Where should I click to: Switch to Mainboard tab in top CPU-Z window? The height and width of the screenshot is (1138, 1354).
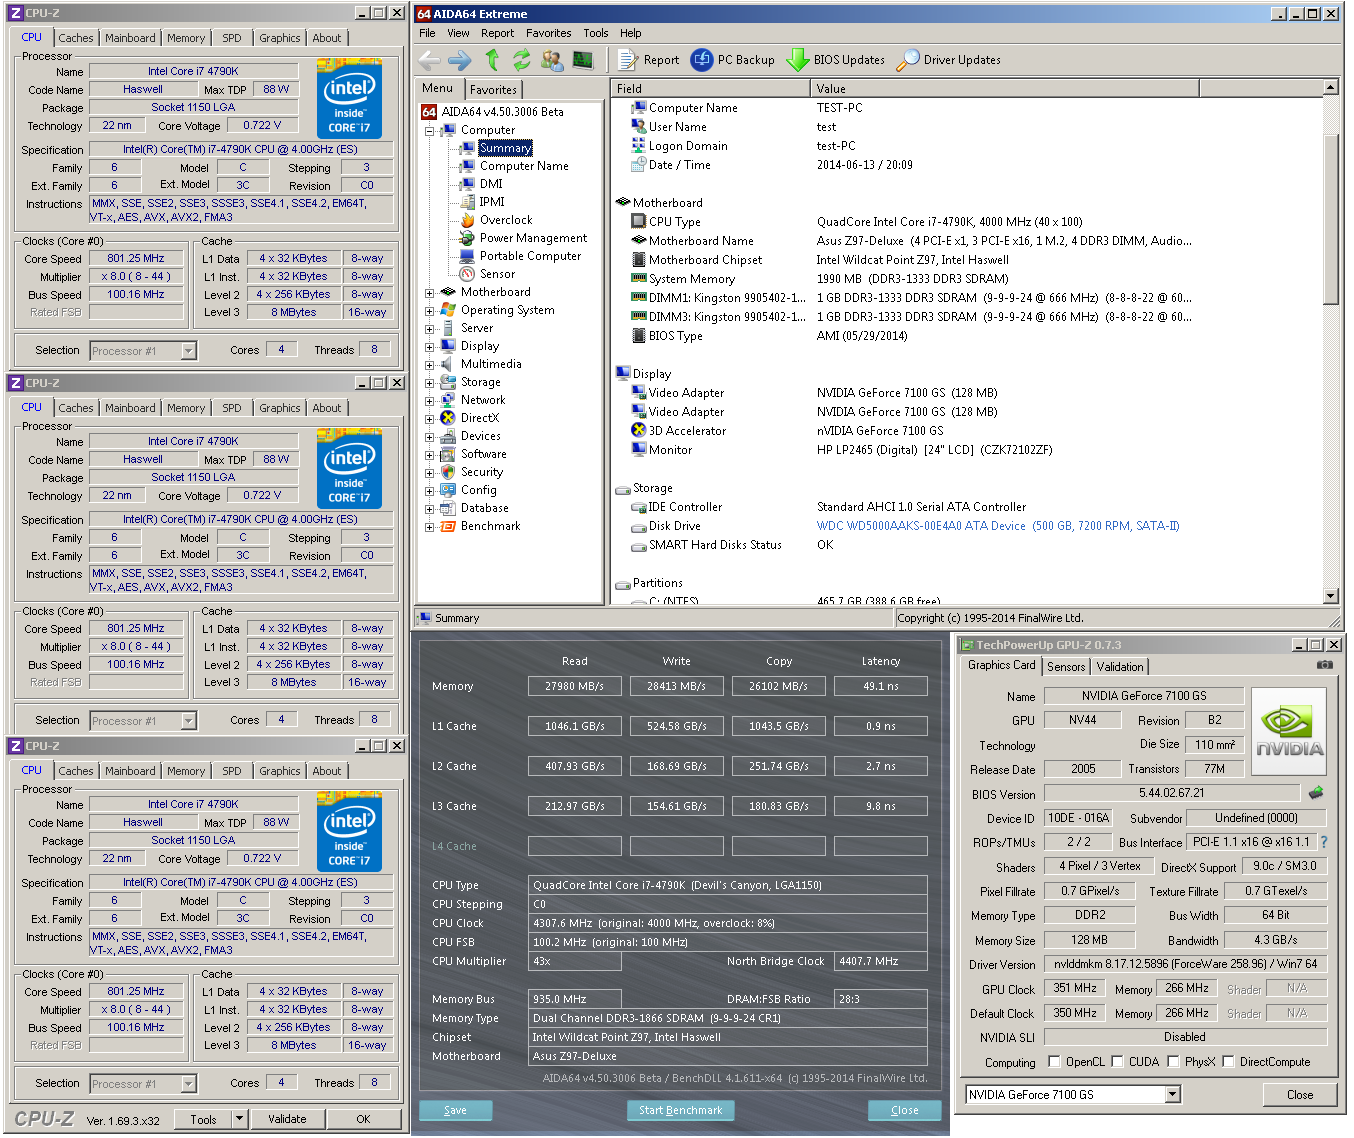click(x=130, y=38)
